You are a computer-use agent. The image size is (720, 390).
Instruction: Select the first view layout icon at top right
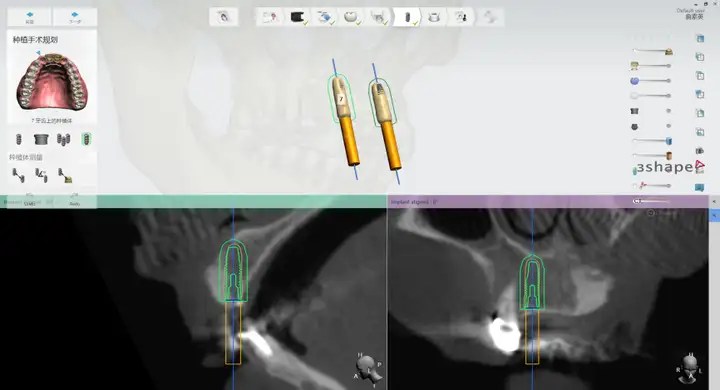tap(700, 39)
